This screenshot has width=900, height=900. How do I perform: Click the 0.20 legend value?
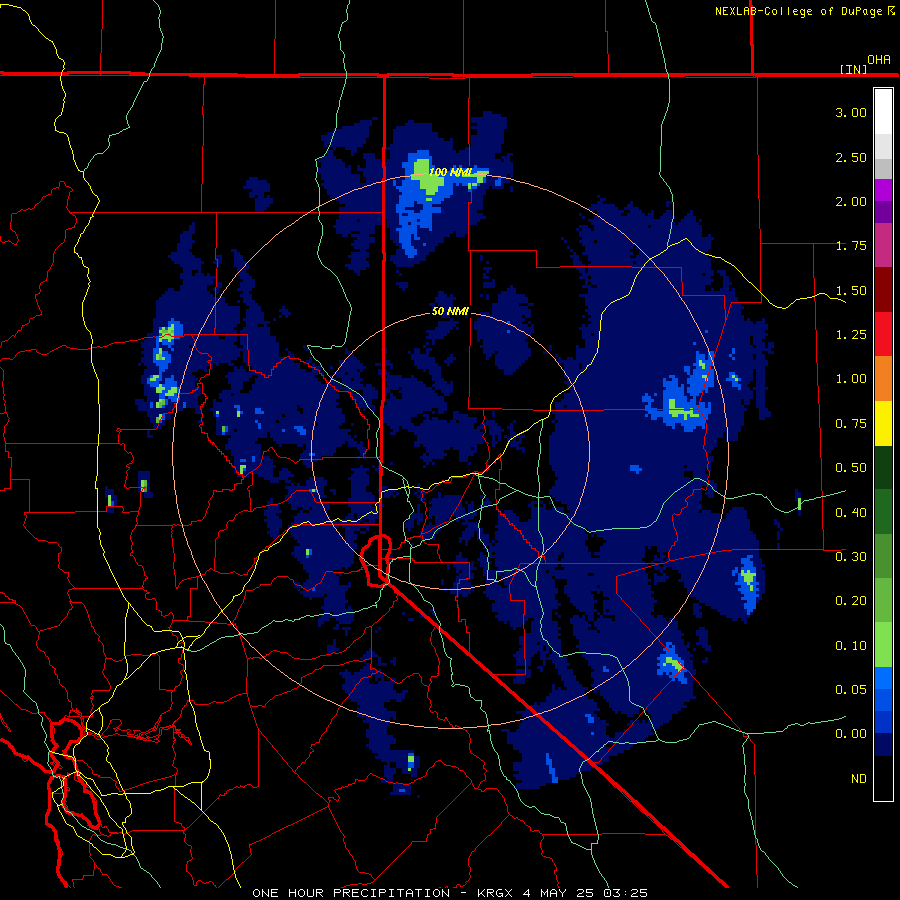click(x=851, y=601)
